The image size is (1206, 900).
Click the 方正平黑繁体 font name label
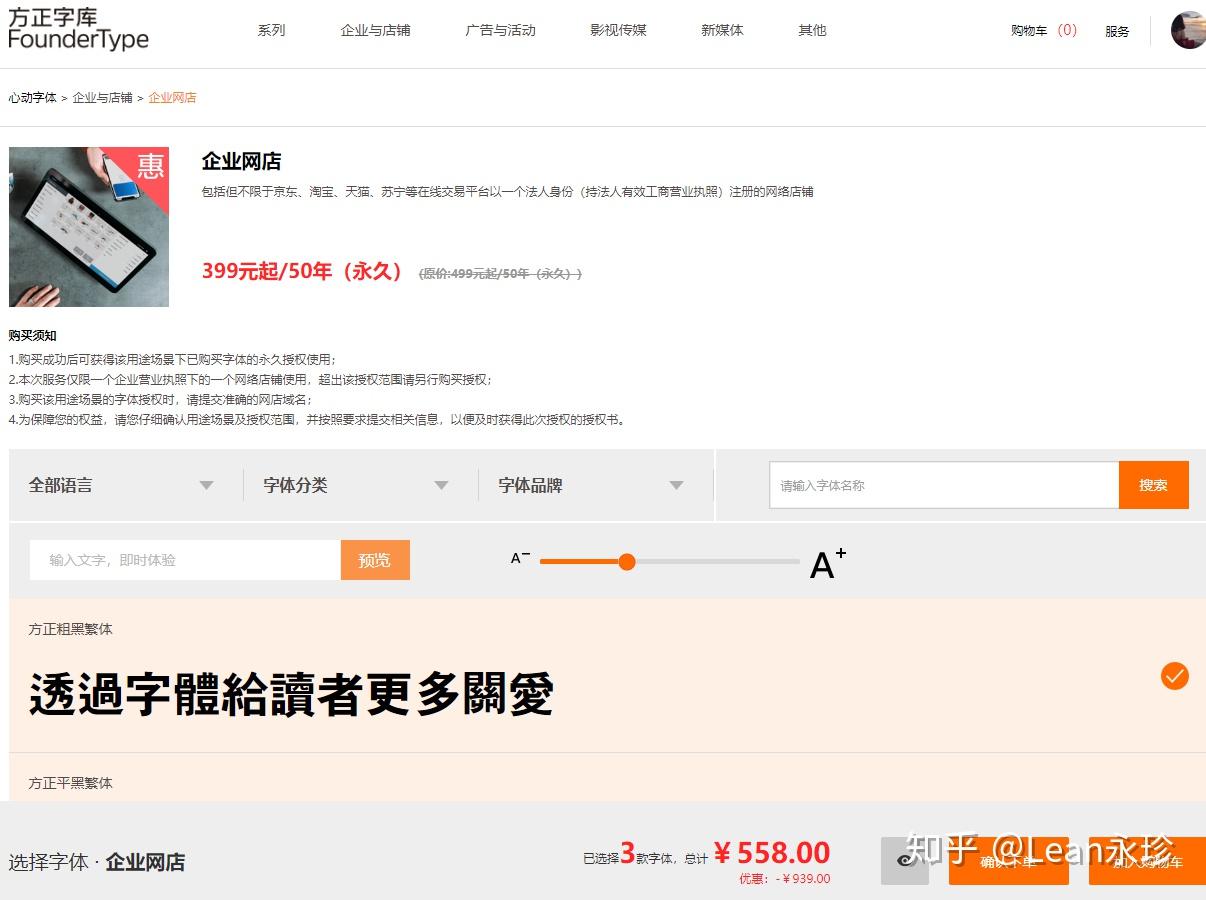coord(70,783)
